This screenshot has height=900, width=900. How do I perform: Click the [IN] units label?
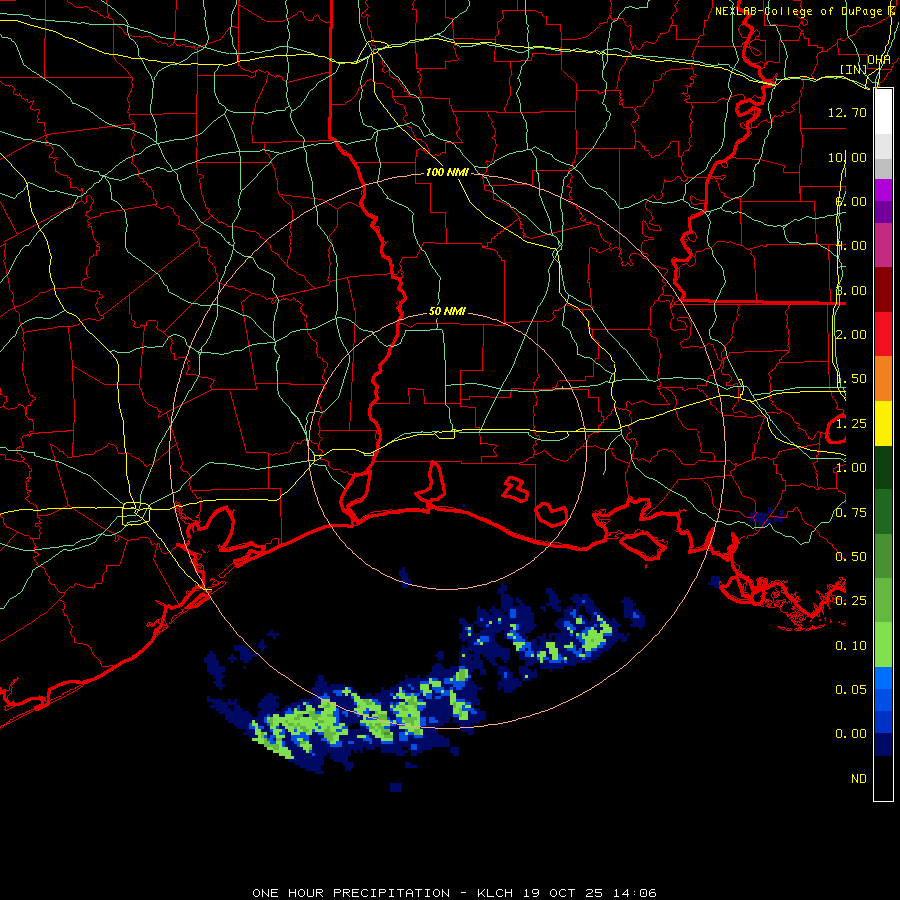(x=854, y=69)
